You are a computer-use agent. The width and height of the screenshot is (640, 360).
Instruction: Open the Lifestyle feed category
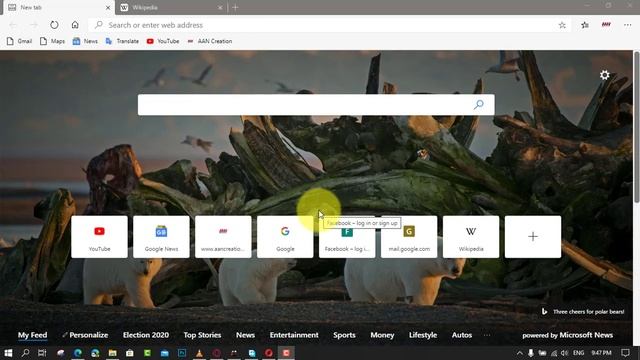tap(423, 335)
